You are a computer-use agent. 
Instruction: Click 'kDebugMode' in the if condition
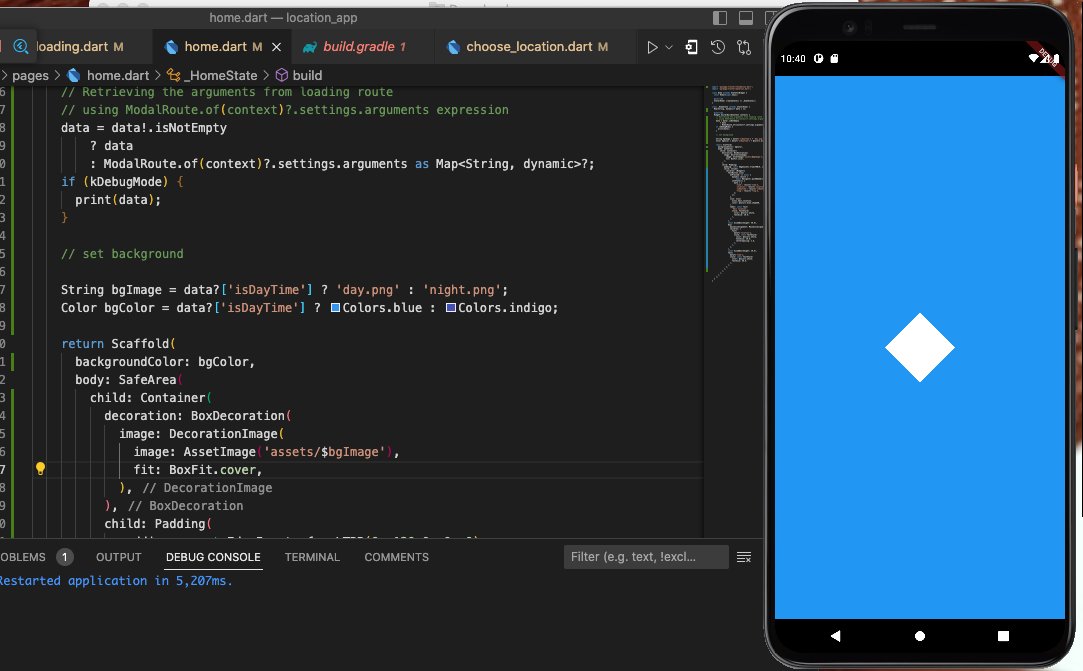pos(126,182)
